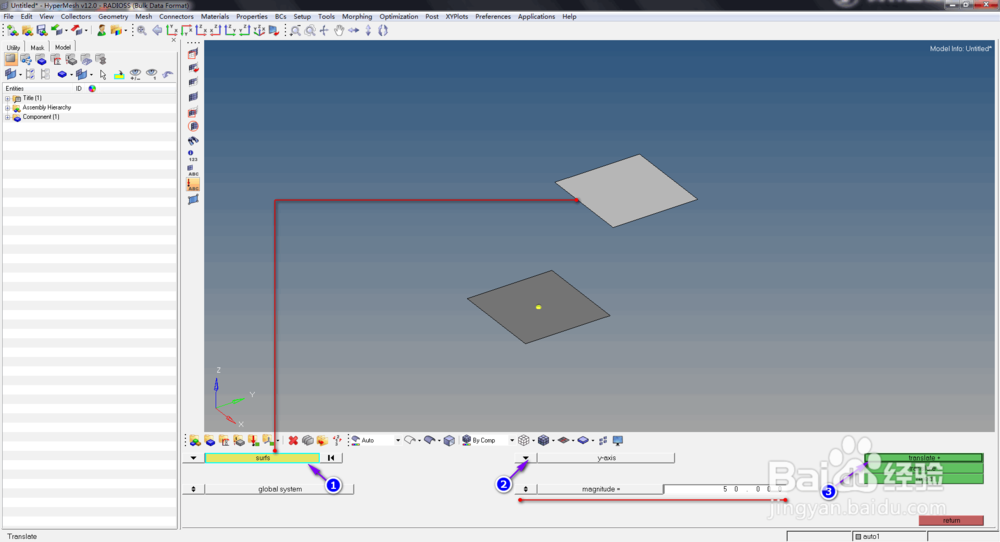Click the organize folder icon in bottom toolbar
1000x542 pixels.
click(x=322, y=441)
